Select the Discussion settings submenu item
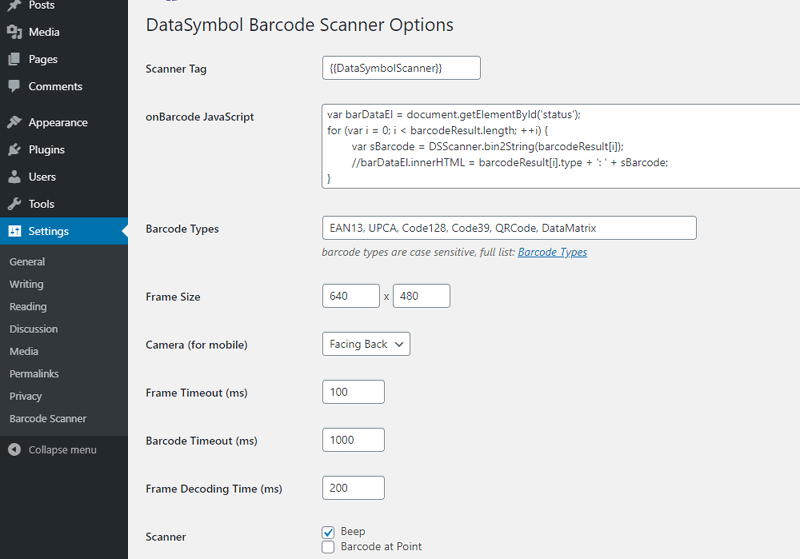 coord(34,329)
